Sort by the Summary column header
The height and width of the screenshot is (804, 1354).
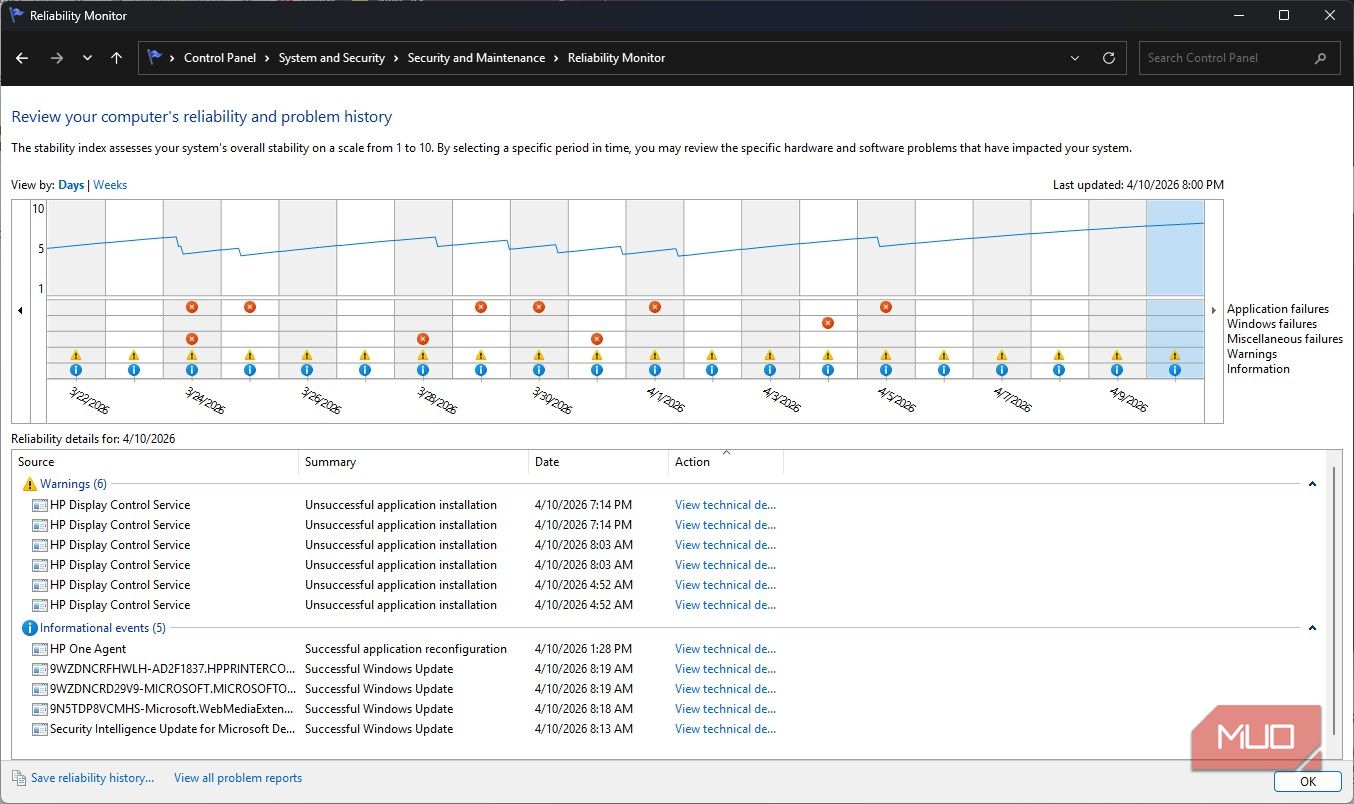point(413,462)
